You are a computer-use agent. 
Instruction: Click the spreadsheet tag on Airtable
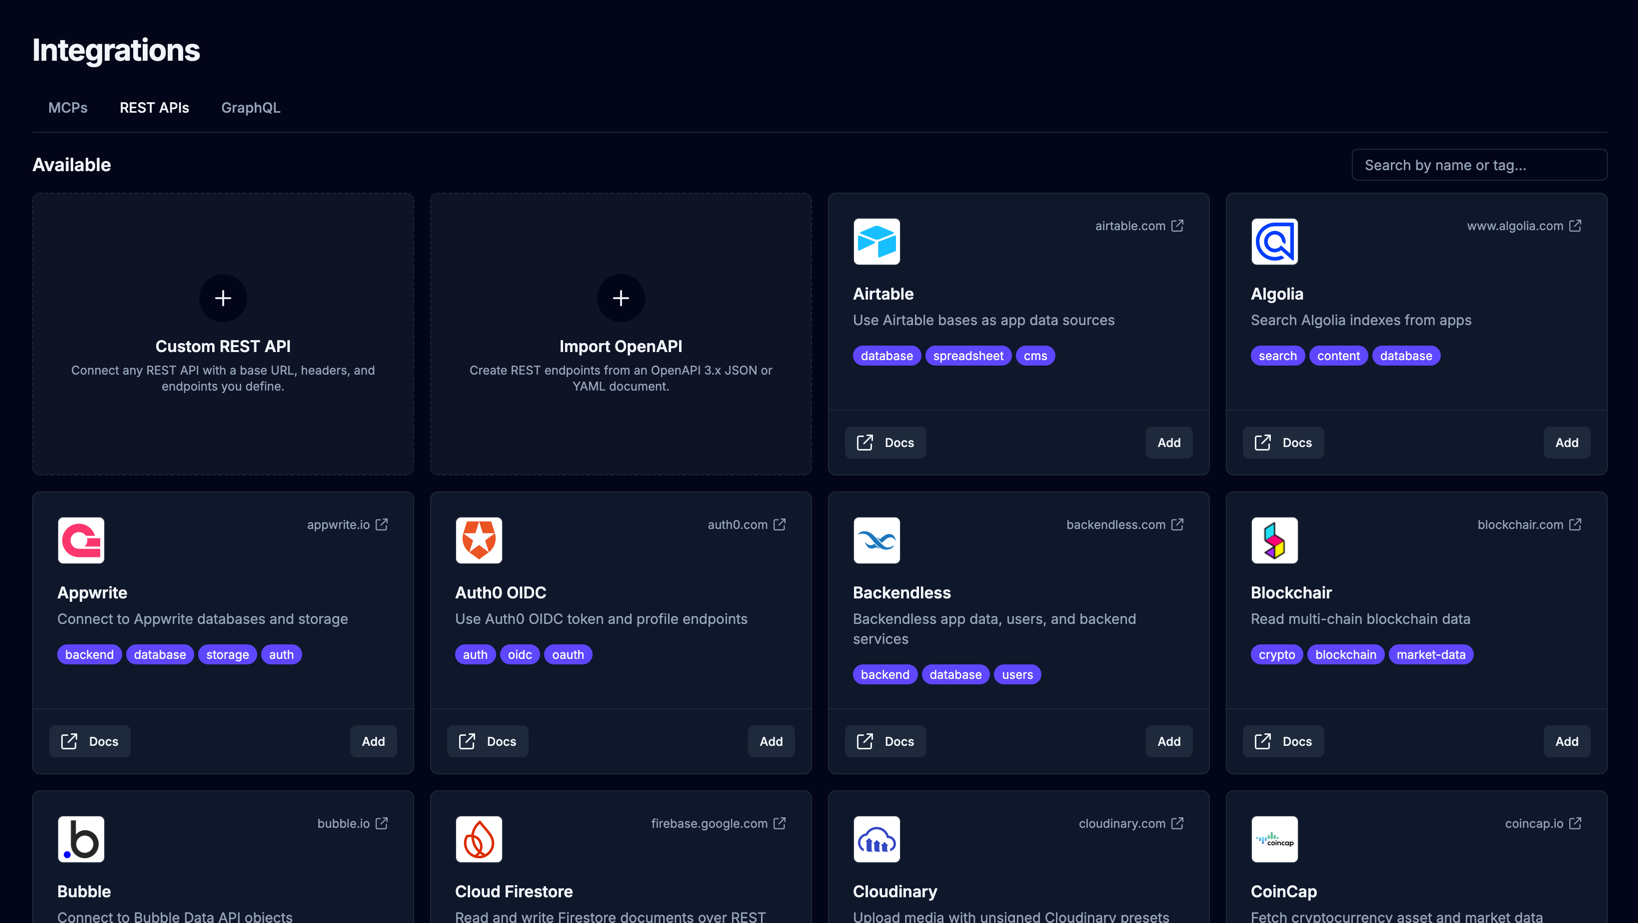(968, 356)
